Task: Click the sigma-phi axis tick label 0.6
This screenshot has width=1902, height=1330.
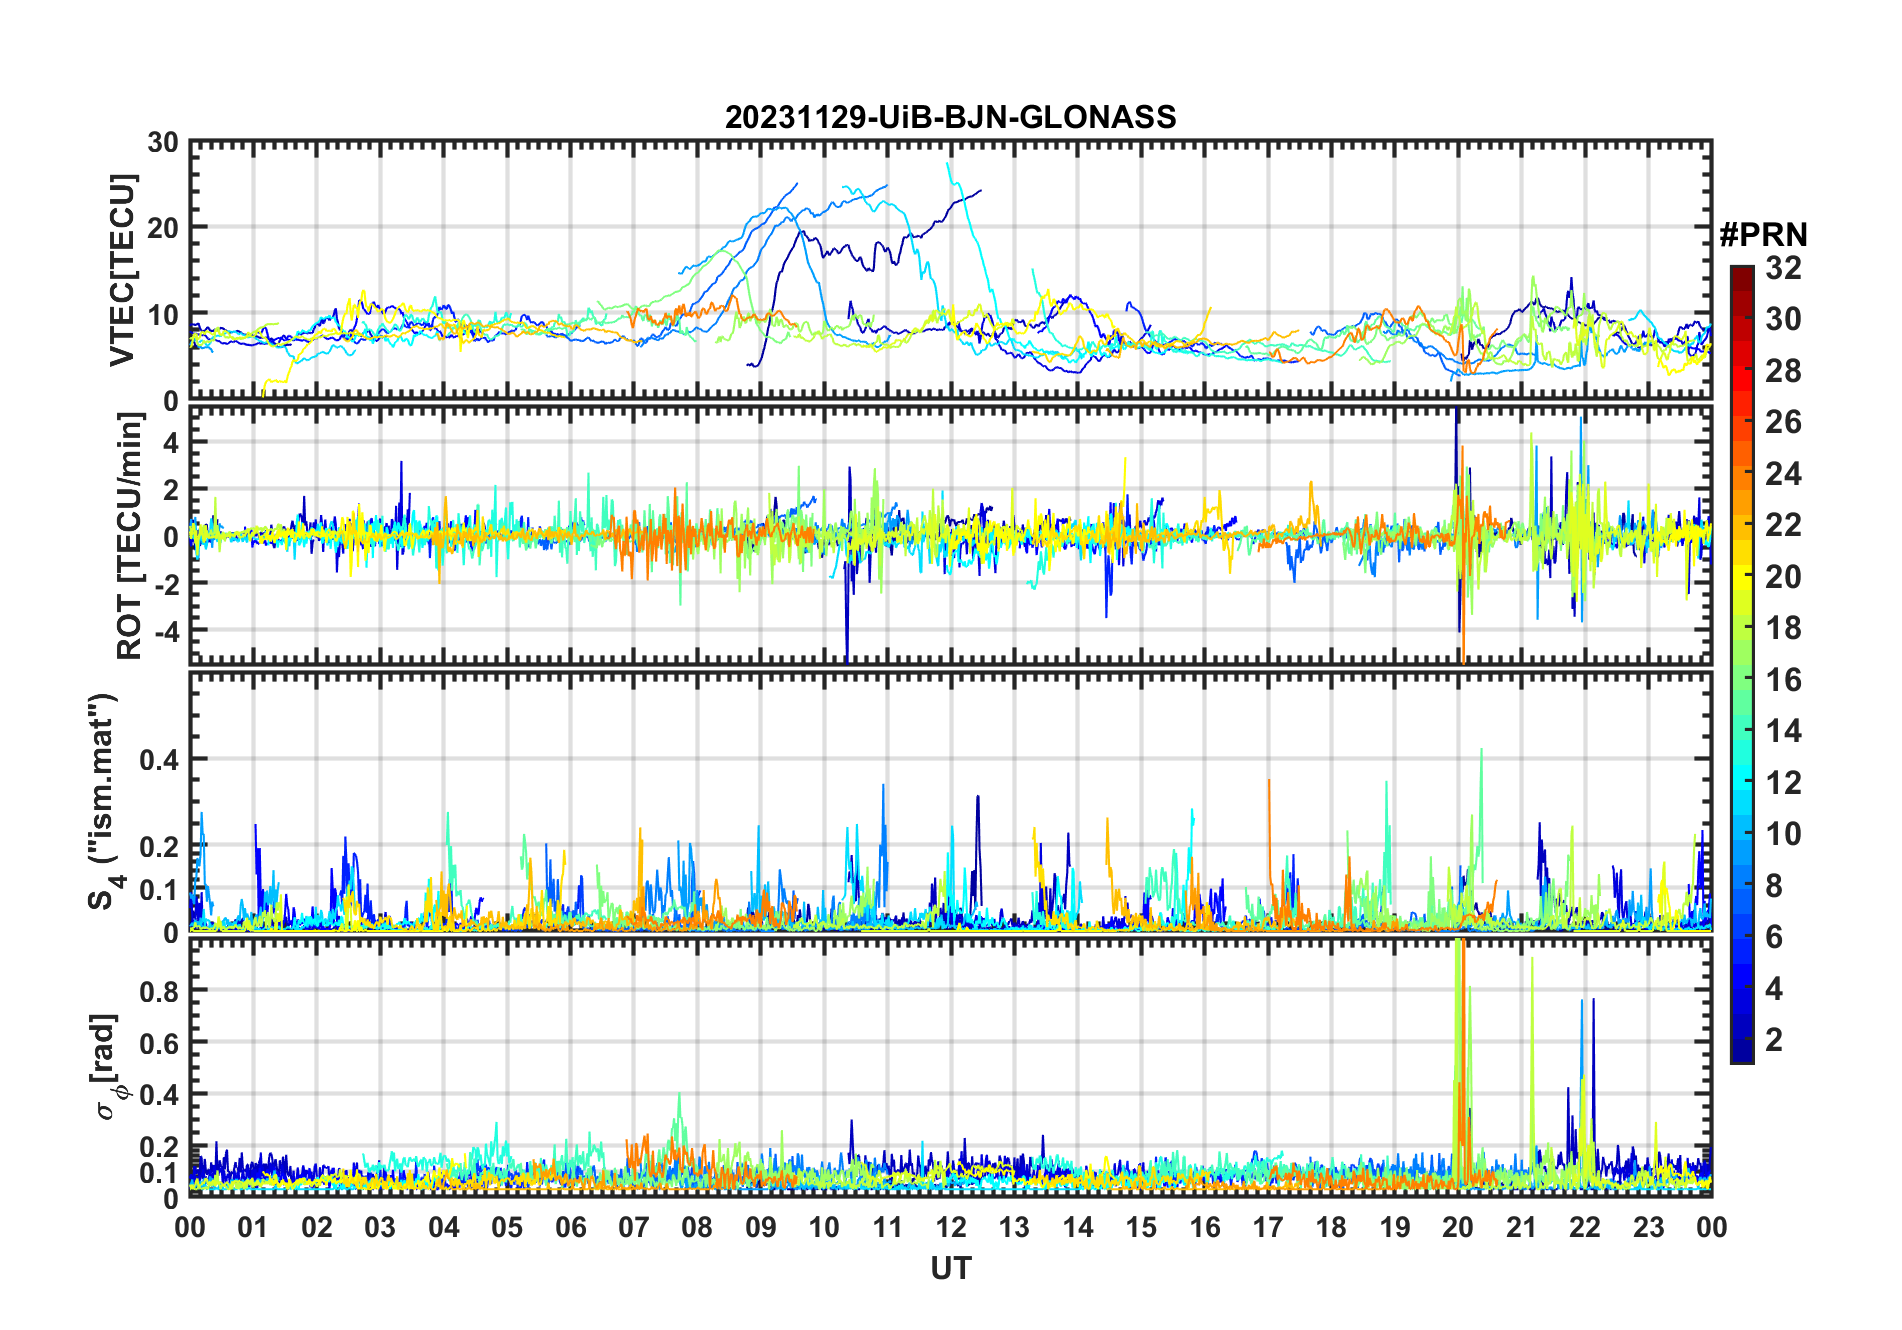Action: [x=159, y=1043]
